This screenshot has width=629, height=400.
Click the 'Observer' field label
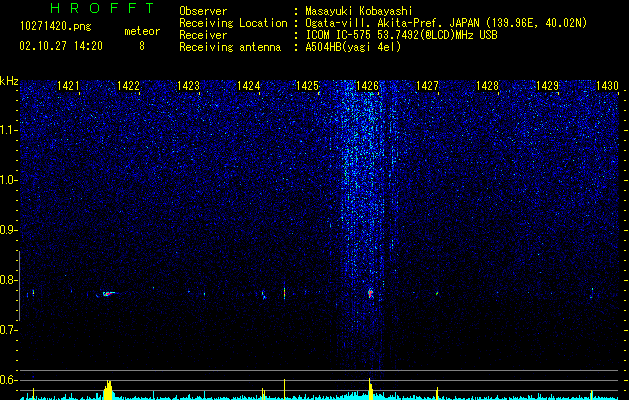pos(203,11)
